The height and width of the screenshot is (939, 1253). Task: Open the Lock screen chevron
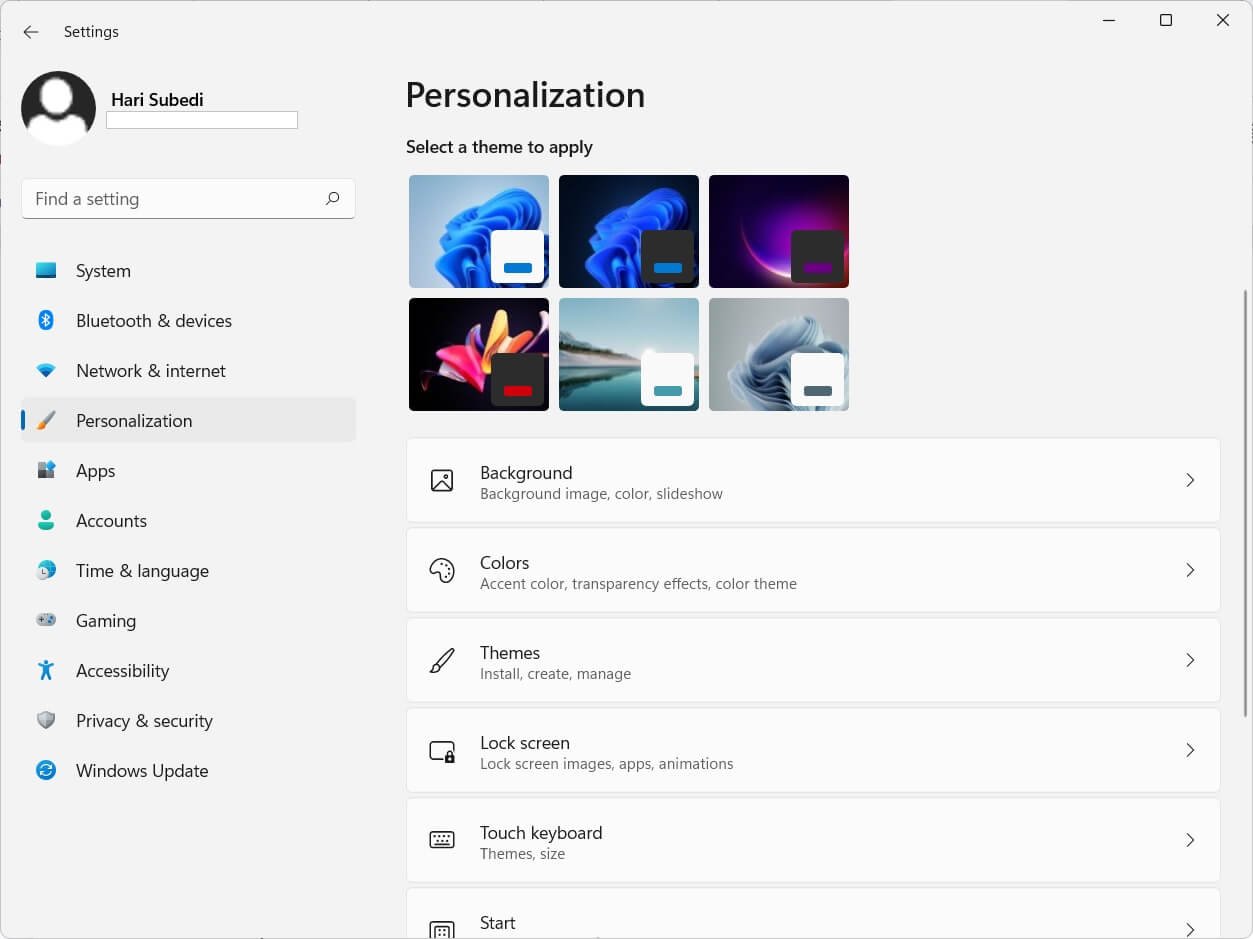[x=1190, y=750]
